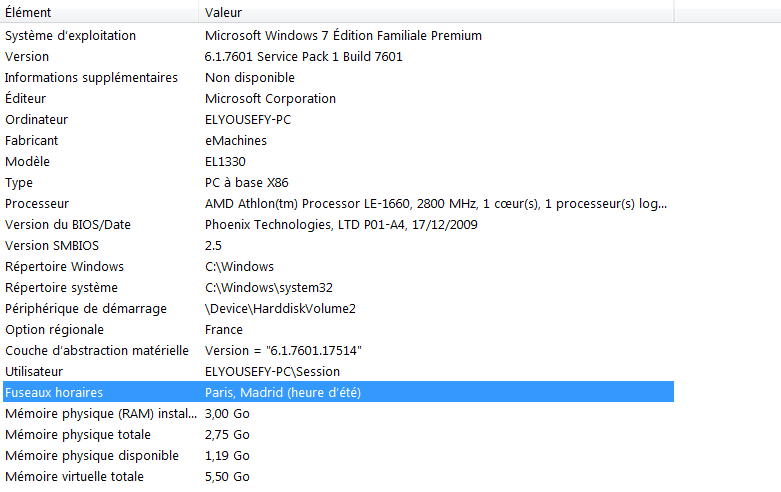Screen dimensions: 781x492
Task: Click the Valeur column header
Action: click(436, 12)
